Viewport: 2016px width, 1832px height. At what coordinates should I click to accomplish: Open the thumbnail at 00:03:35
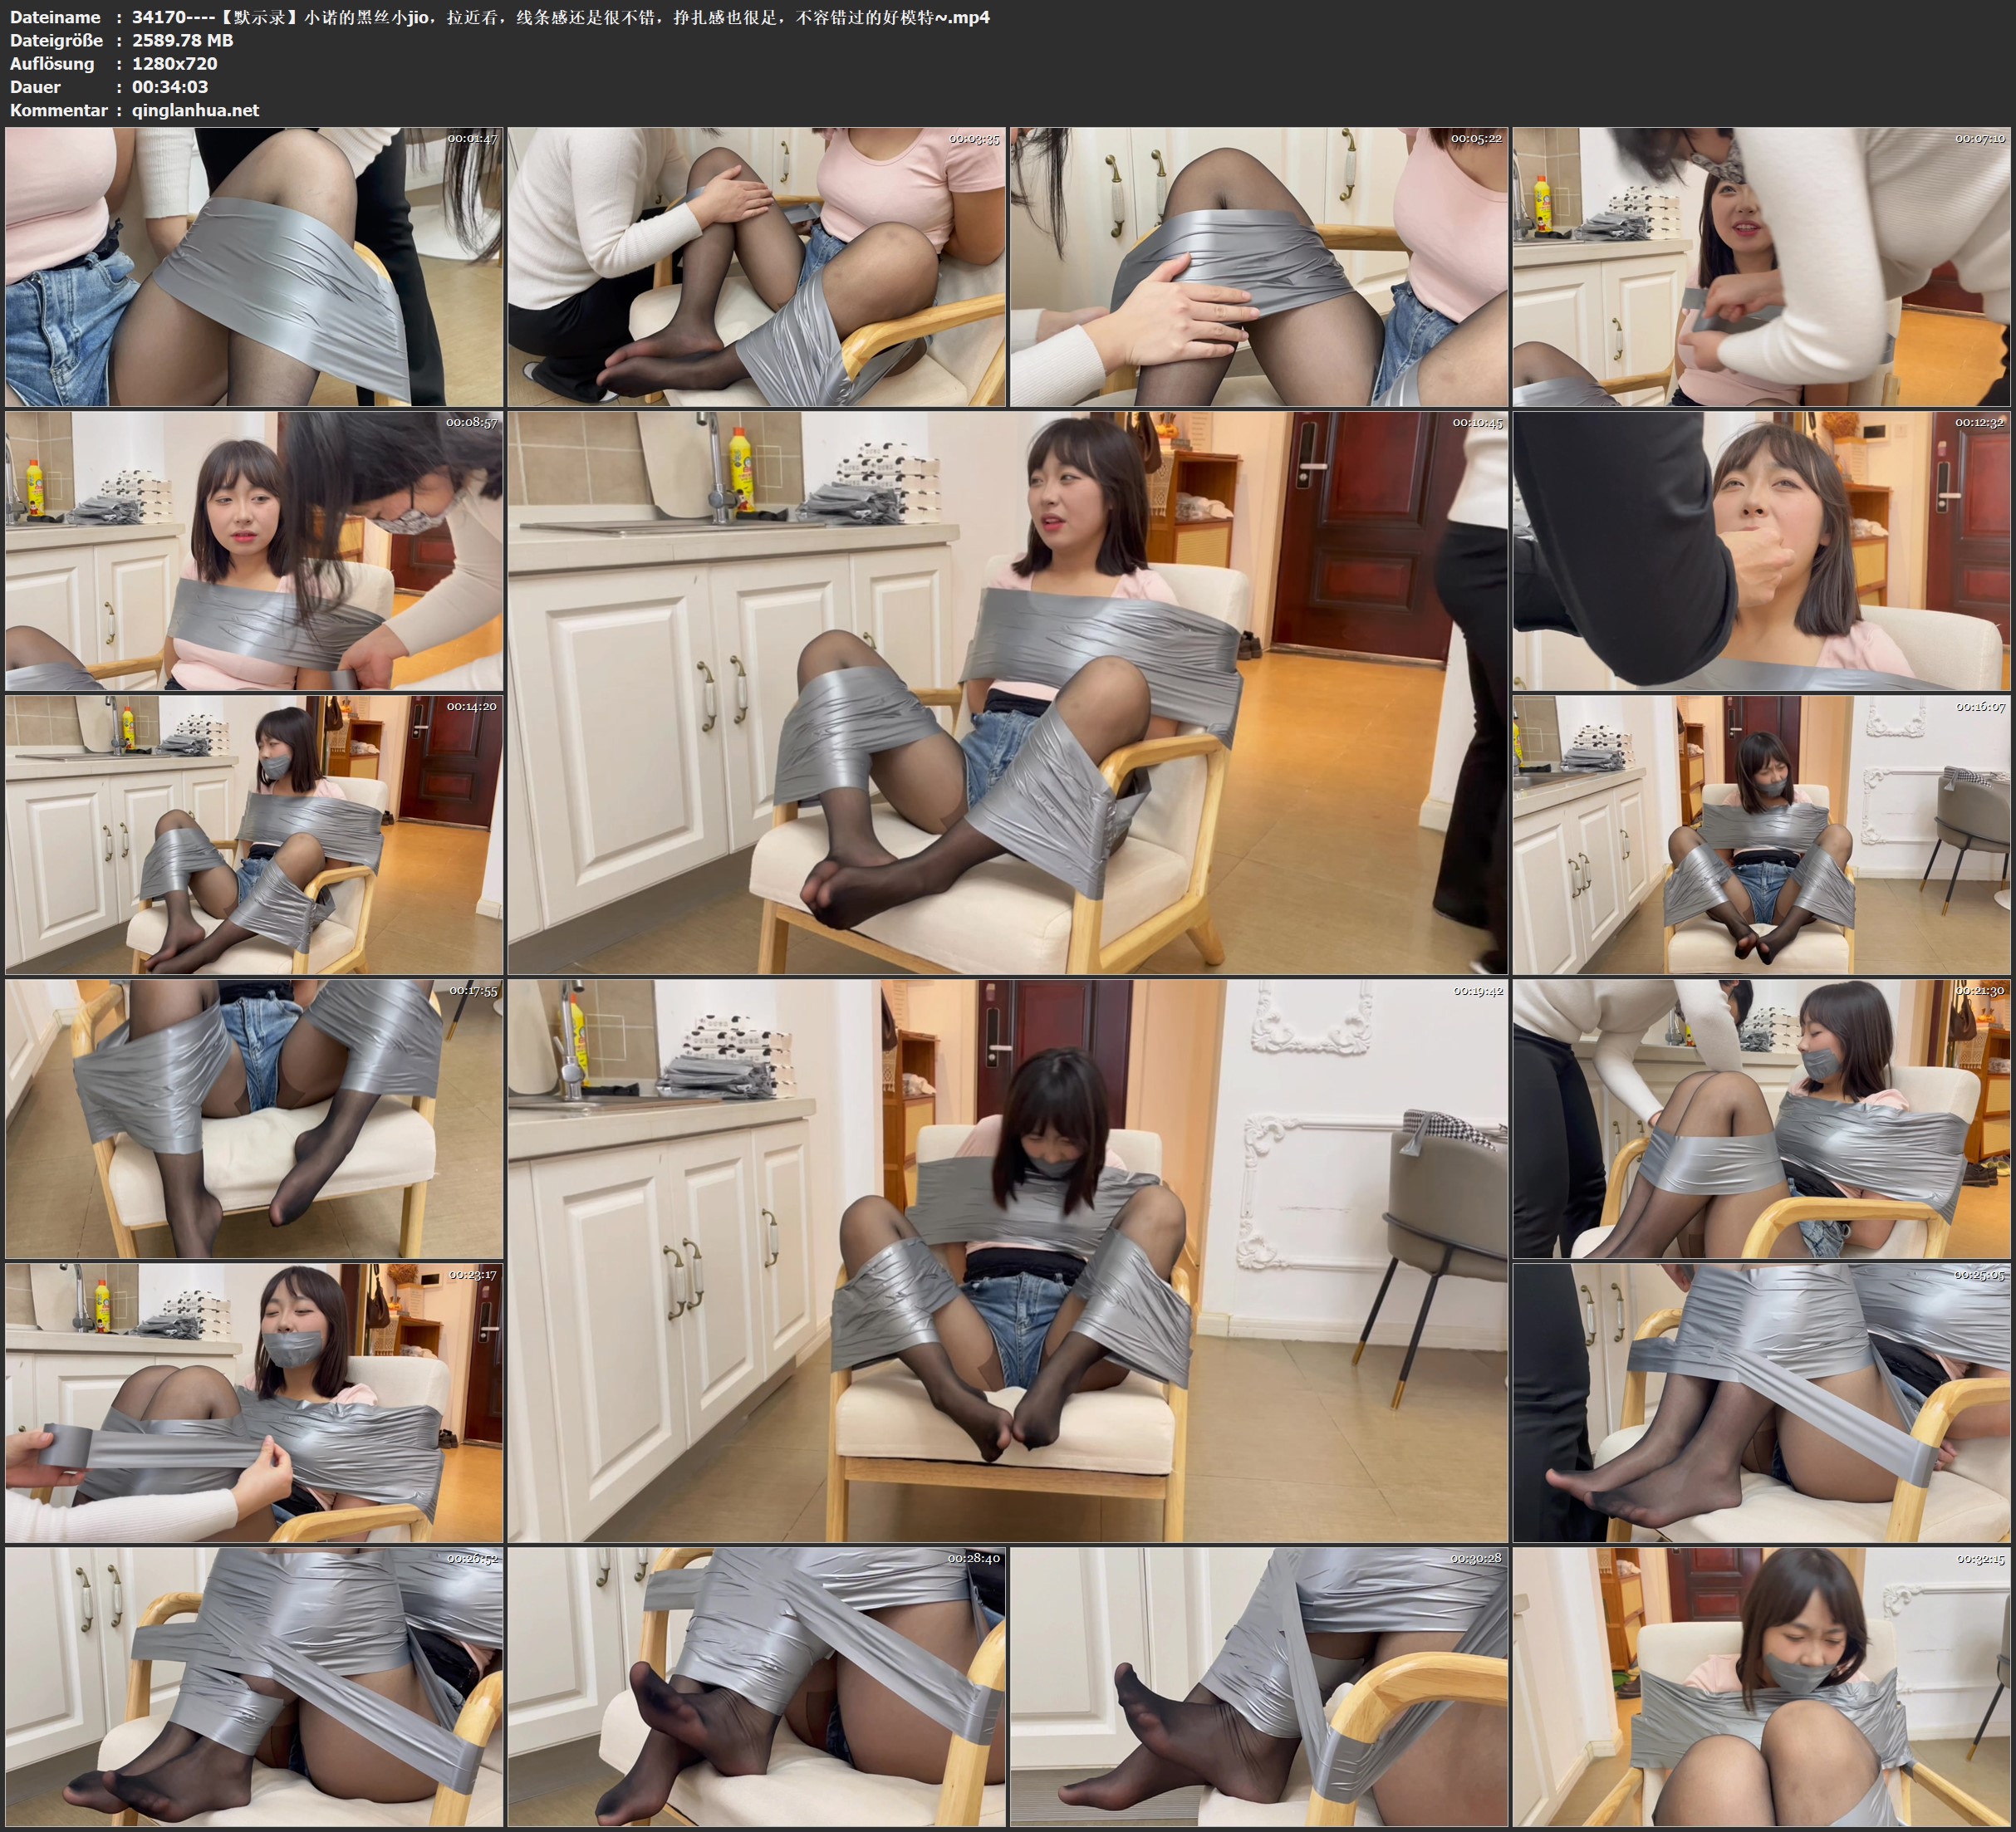click(756, 267)
